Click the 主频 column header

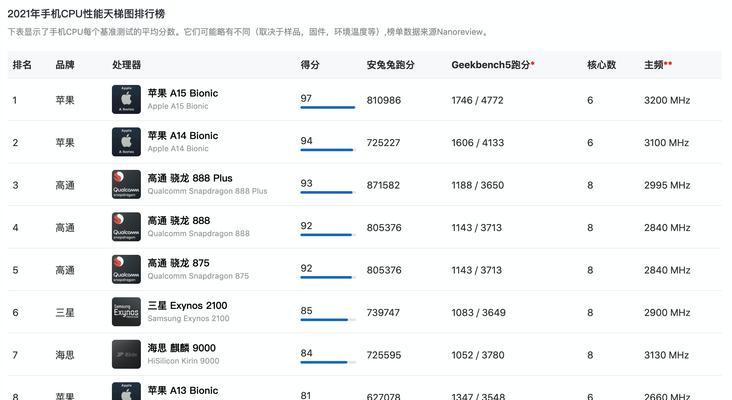click(658, 65)
